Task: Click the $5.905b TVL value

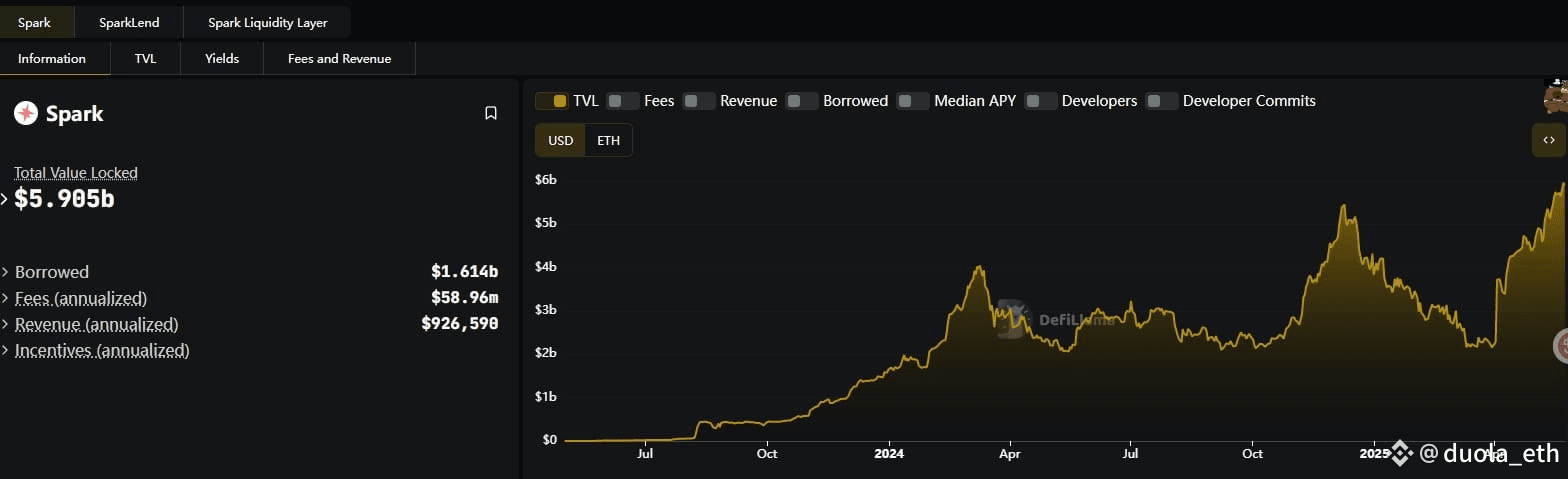Action: (x=64, y=199)
